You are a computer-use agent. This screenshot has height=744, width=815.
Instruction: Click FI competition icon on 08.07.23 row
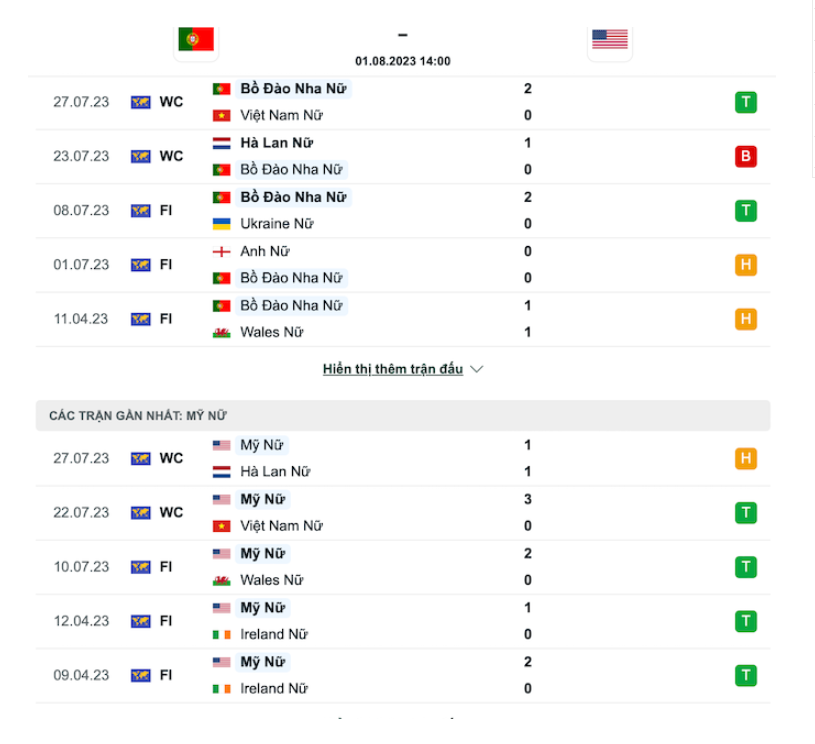pos(141,211)
